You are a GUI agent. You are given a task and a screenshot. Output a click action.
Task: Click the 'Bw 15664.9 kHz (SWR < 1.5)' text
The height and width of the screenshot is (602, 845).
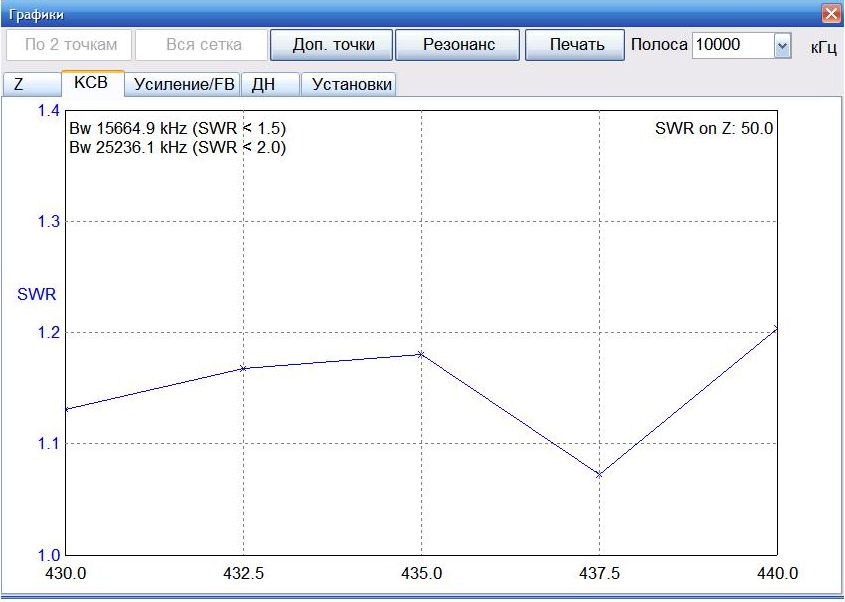178,129
